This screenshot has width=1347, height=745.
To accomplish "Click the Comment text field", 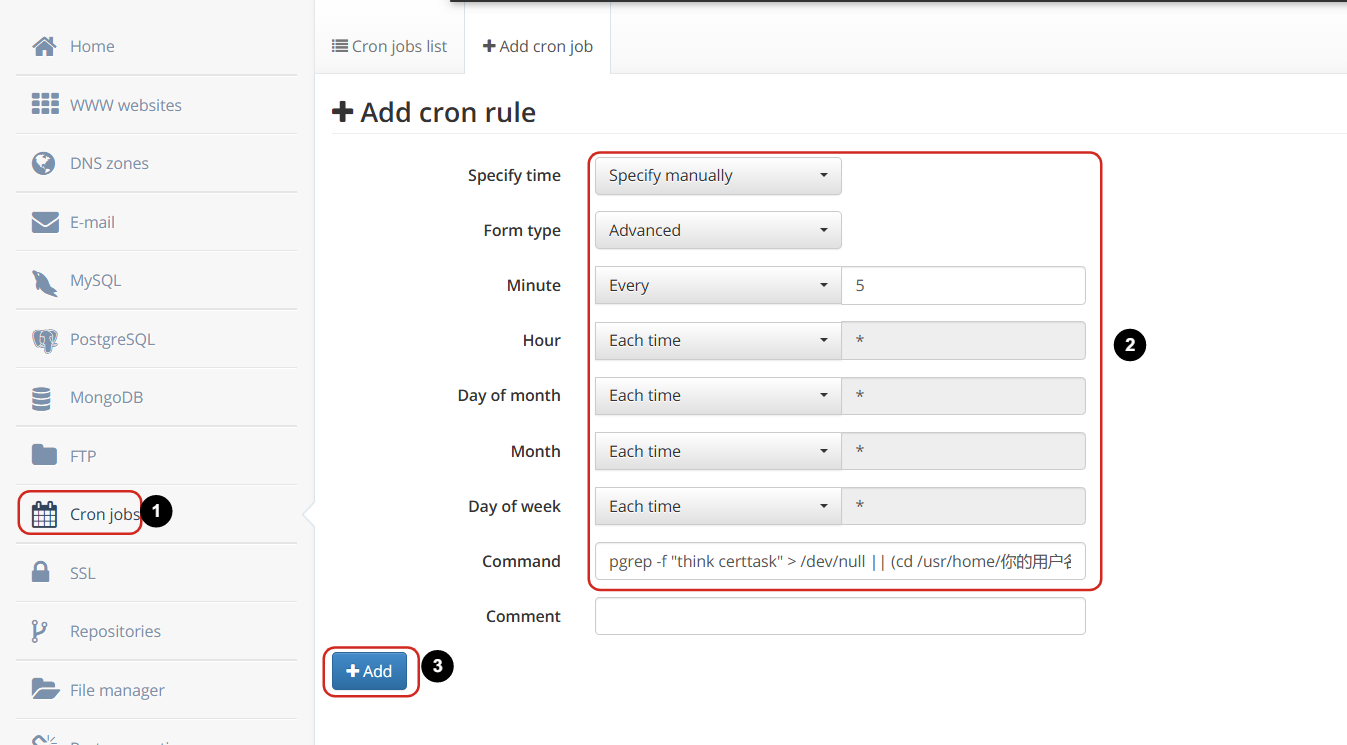I will 840,616.
